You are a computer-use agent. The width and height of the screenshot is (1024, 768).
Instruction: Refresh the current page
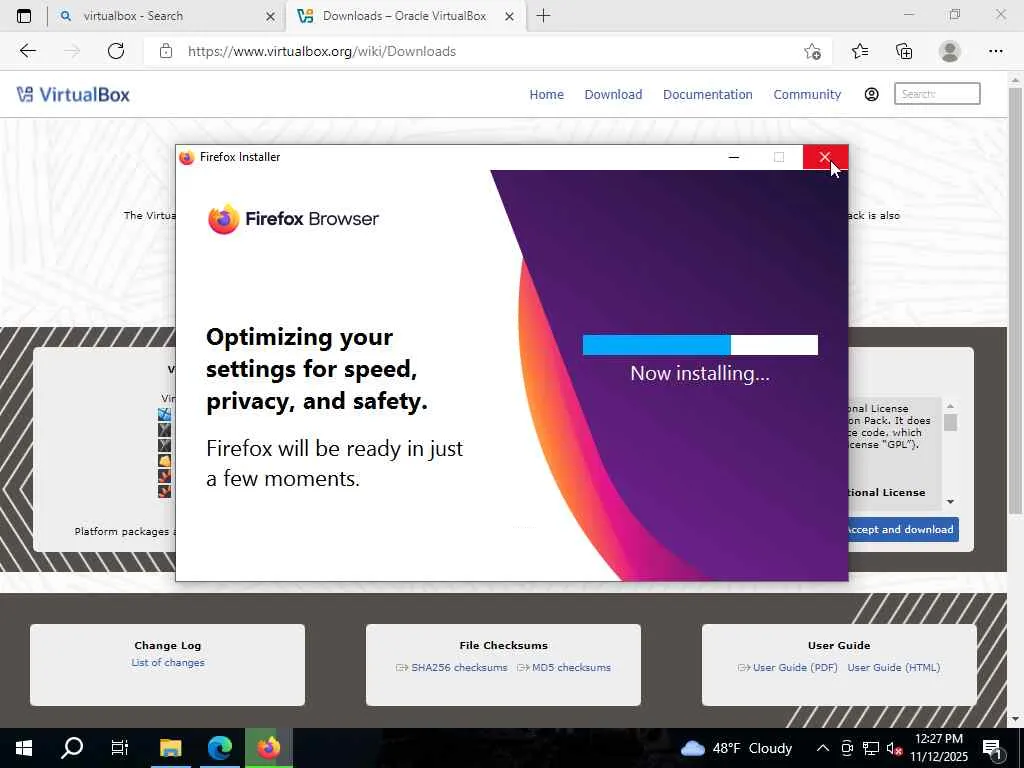coord(116,51)
